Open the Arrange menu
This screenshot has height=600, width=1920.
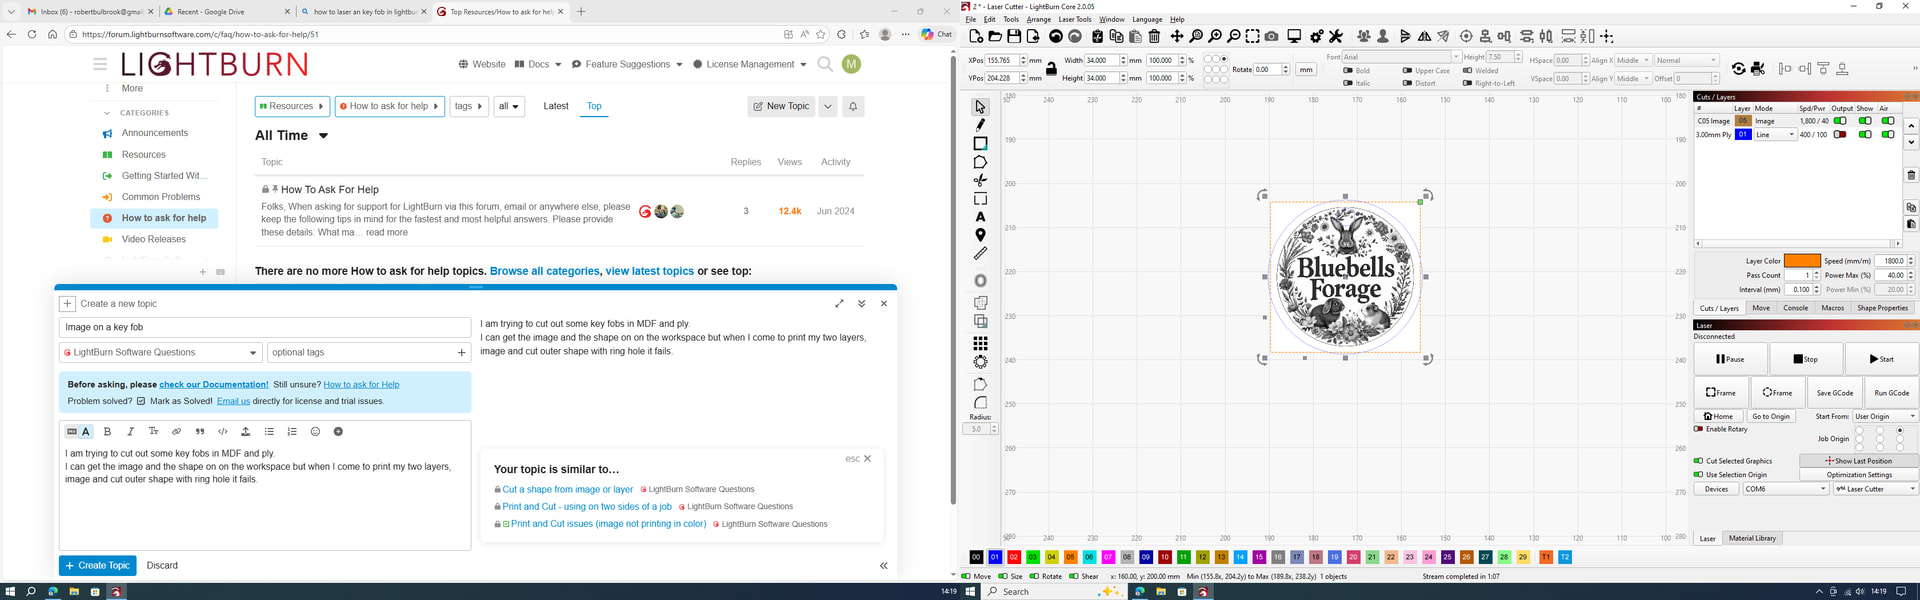tap(1039, 19)
